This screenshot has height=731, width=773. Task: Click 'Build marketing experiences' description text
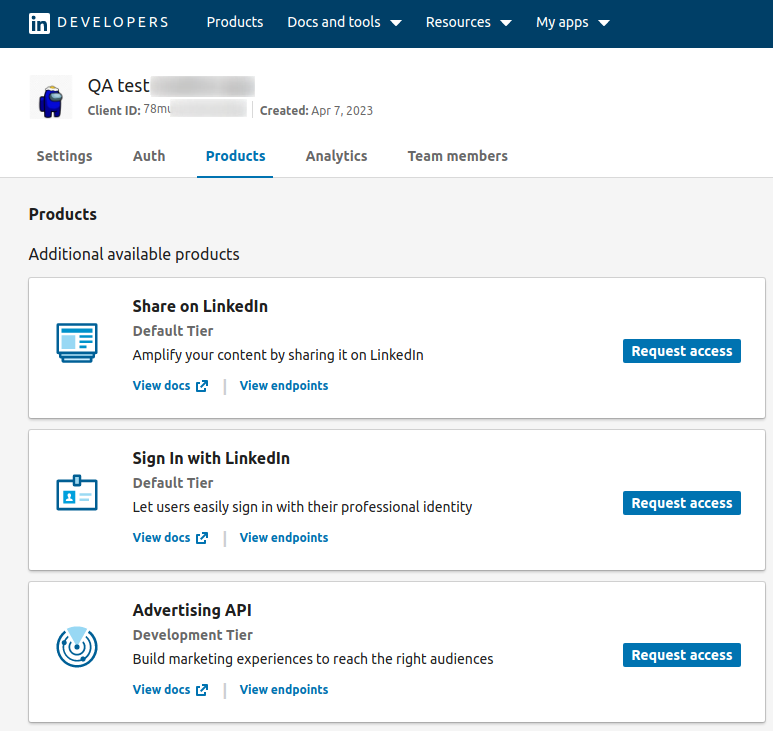tap(313, 659)
